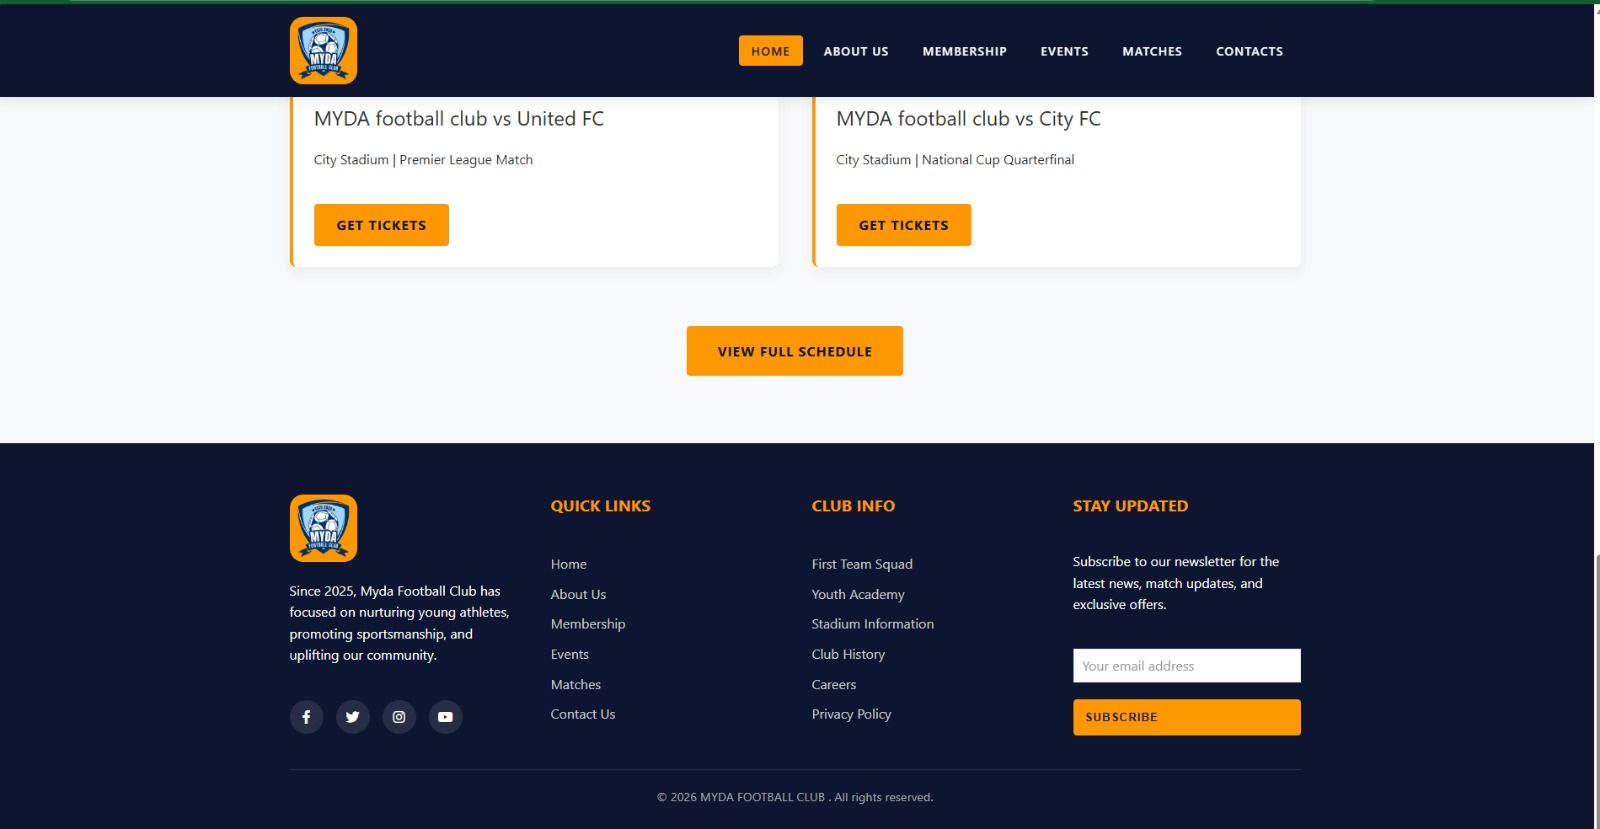1600x829 pixels.
Task: Click the QUICK LINKS footer heading
Action: (601, 506)
